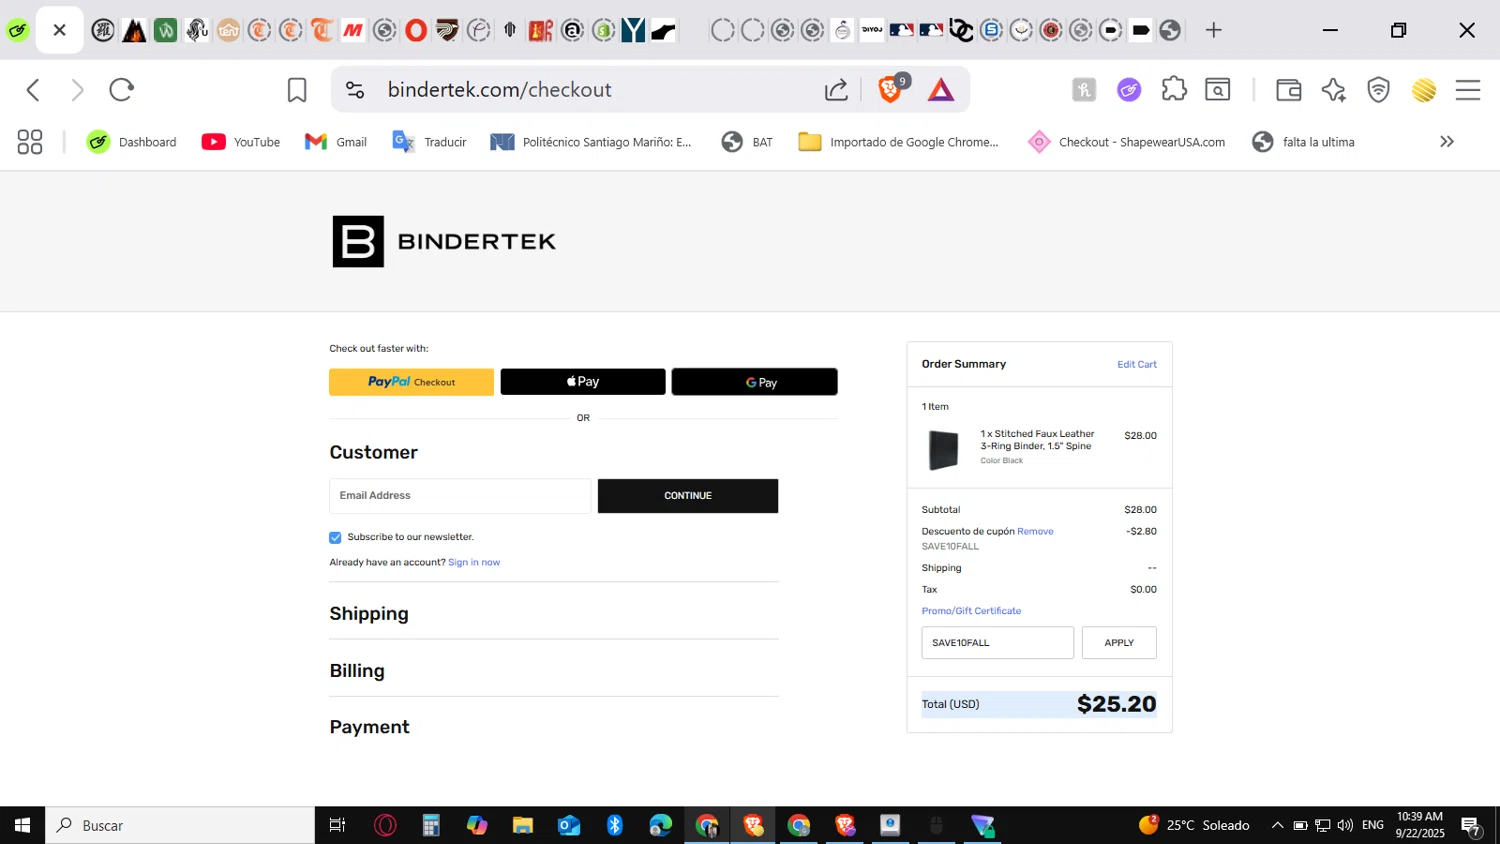Focus the Email Address field
This screenshot has width=1500, height=844.
460,496
